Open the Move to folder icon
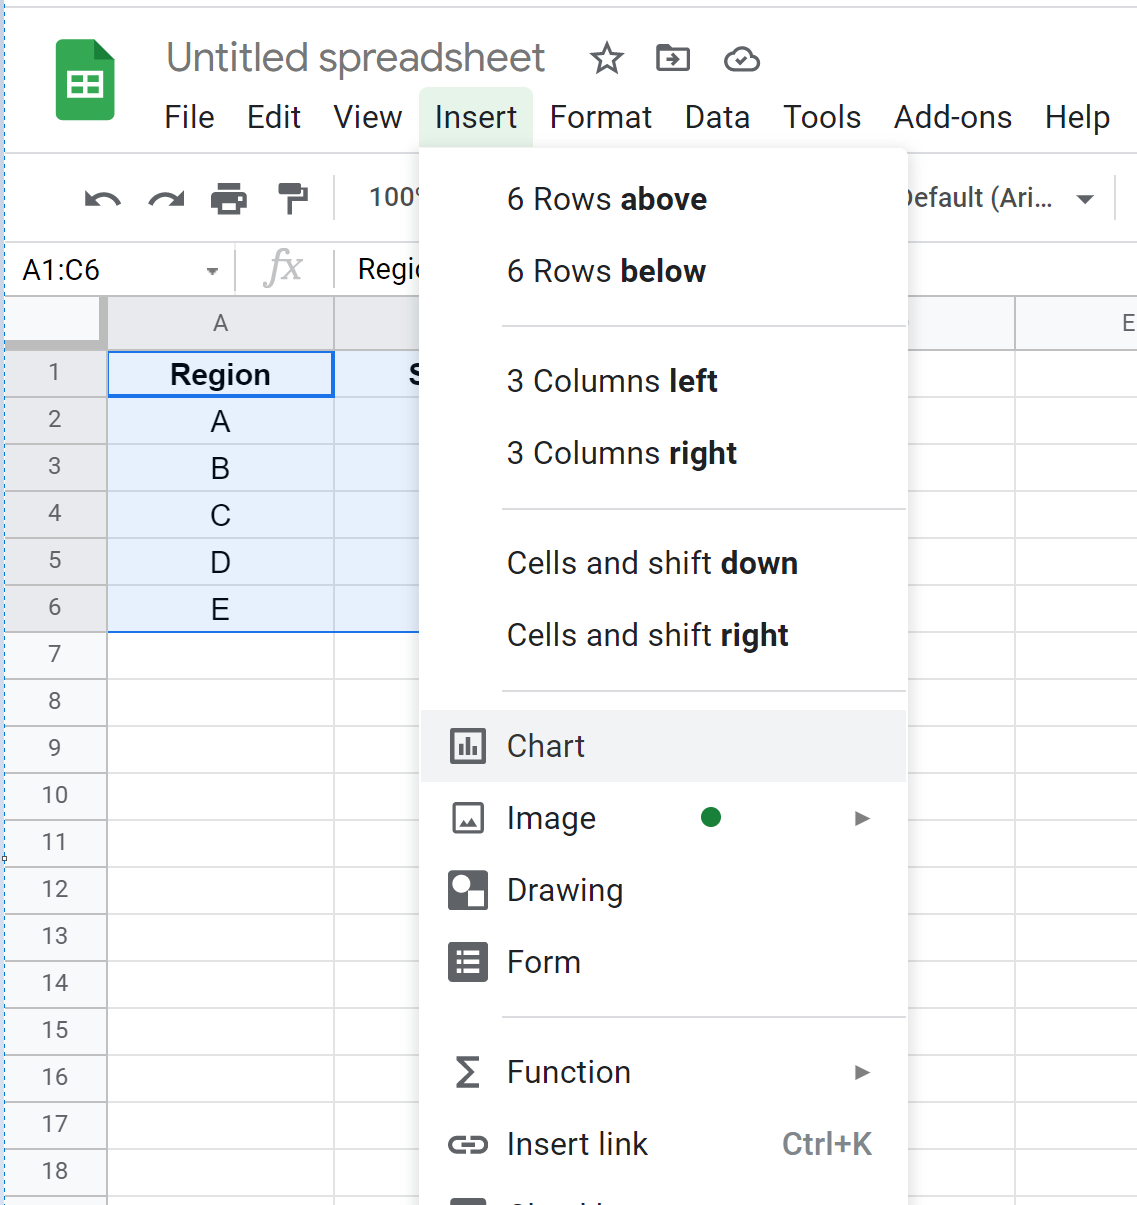1137x1205 pixels. 673,59
